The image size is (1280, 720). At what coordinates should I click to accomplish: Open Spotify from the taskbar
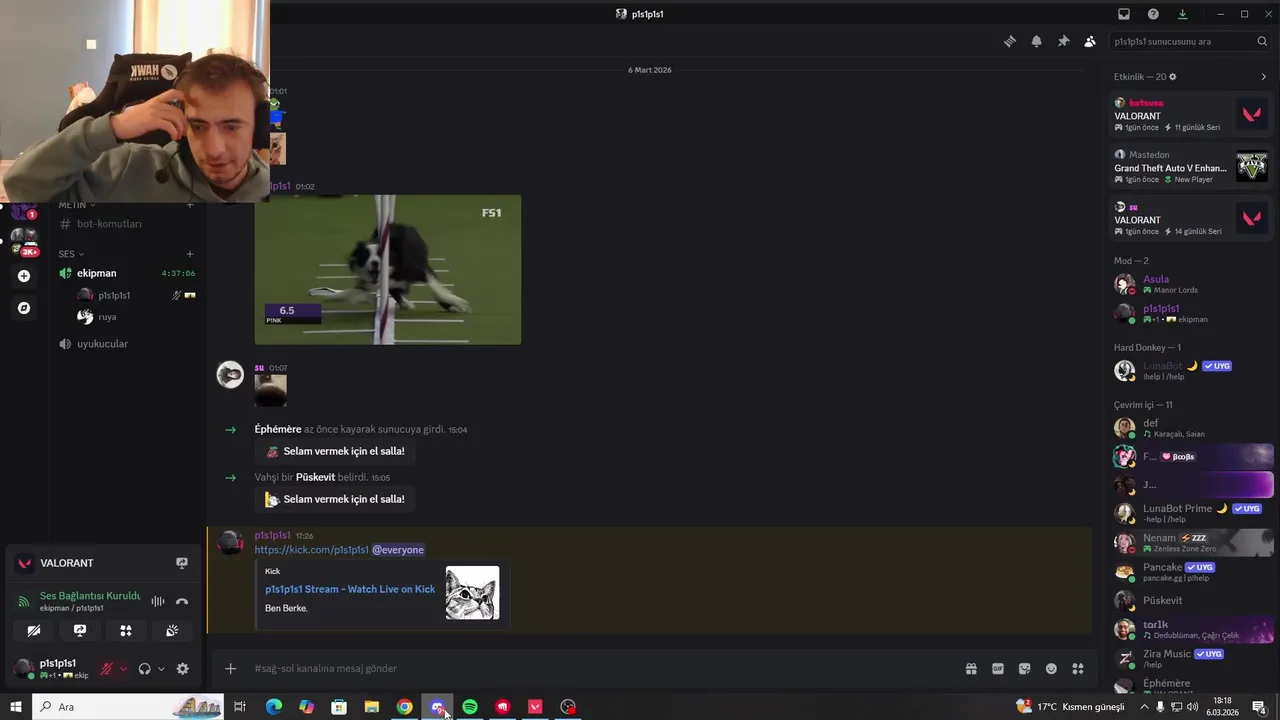(x=470, y=707)
